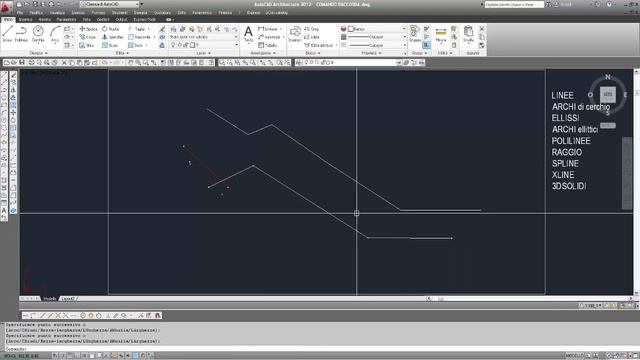The image size is (640, 360).
Task: Open the first DaLayer lineweight dropdown
Action: [376, 37]
